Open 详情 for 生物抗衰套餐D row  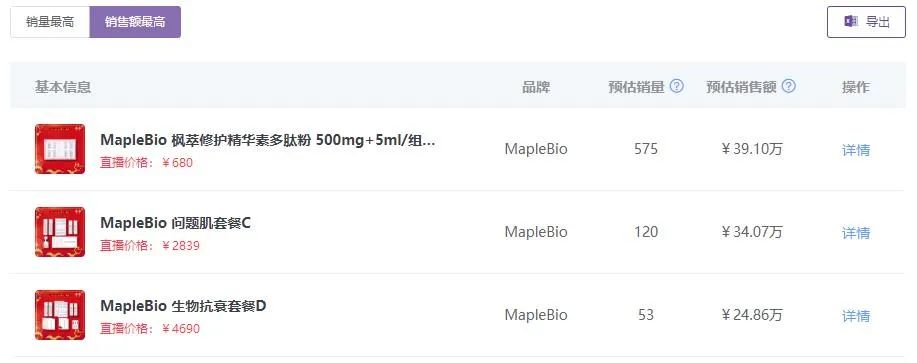[856, 316]
